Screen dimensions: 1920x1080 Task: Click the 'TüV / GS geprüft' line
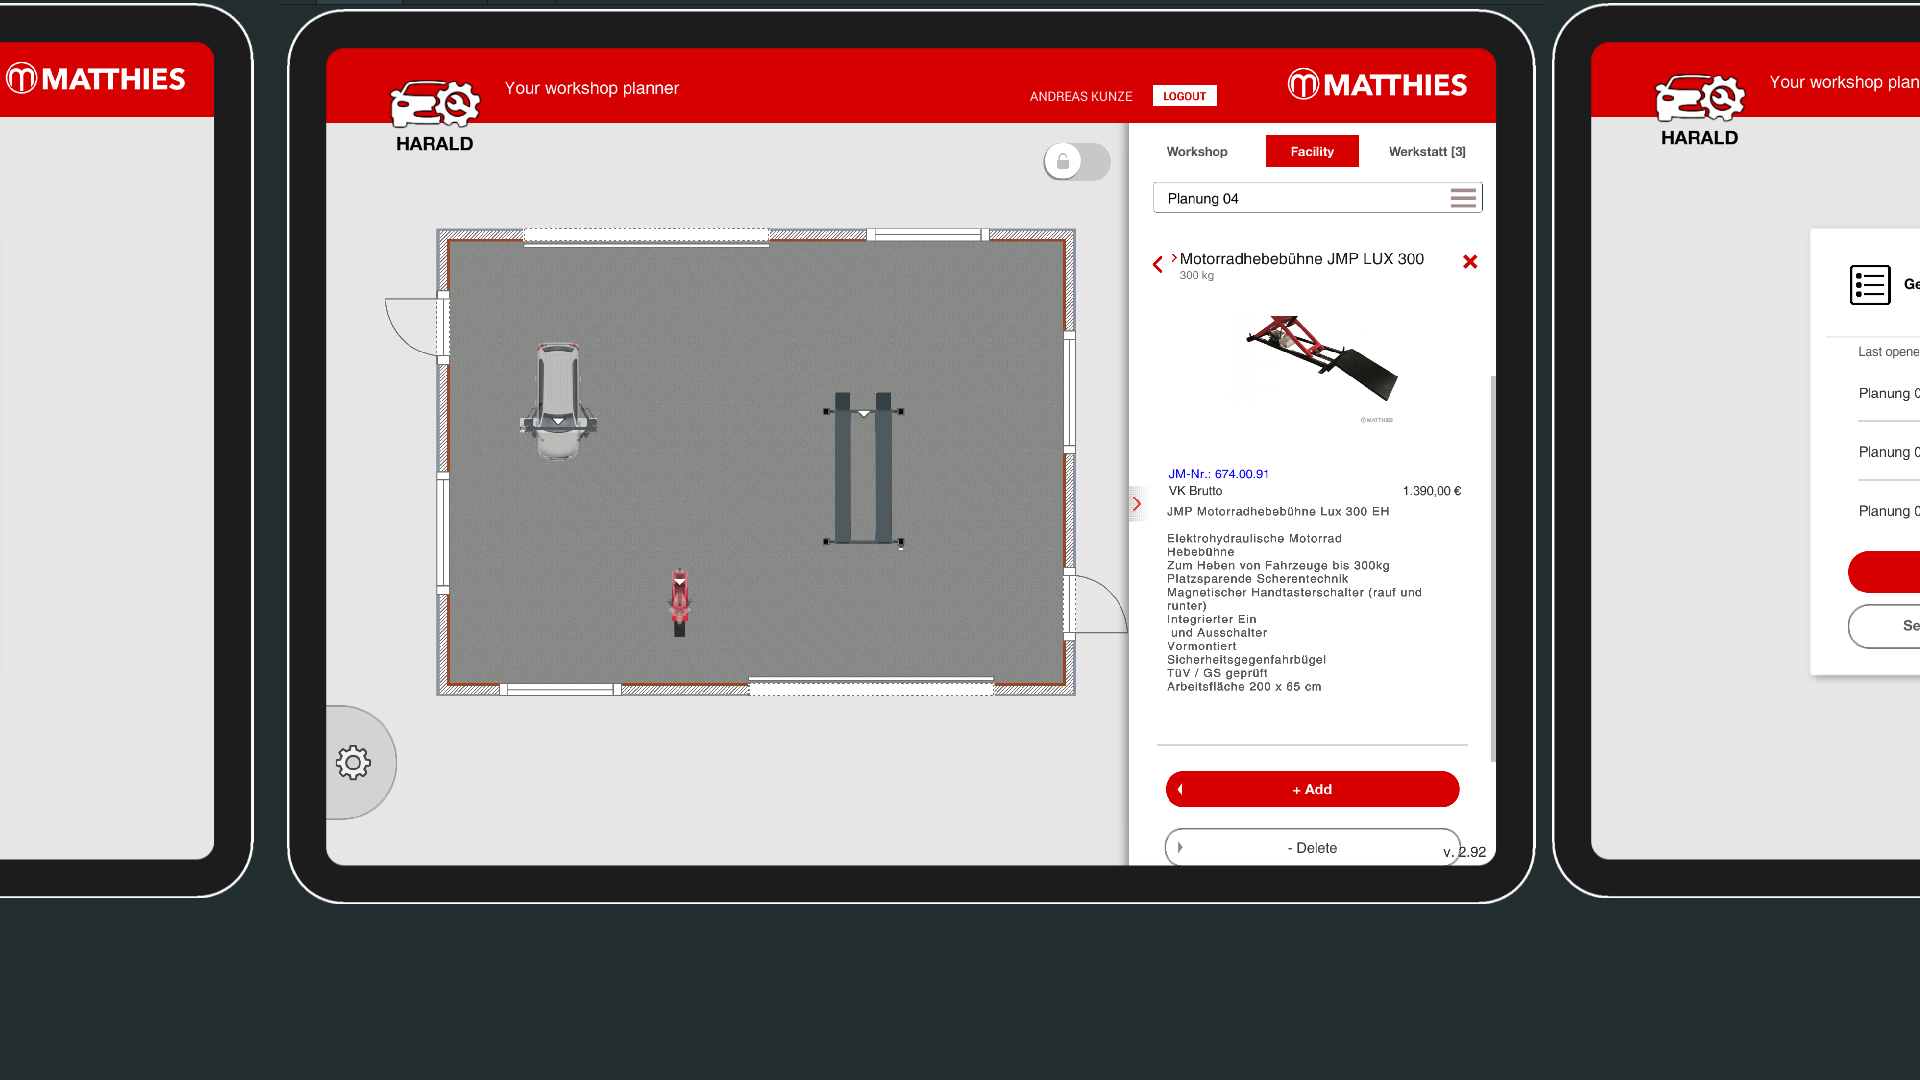tap(1217, 673)
